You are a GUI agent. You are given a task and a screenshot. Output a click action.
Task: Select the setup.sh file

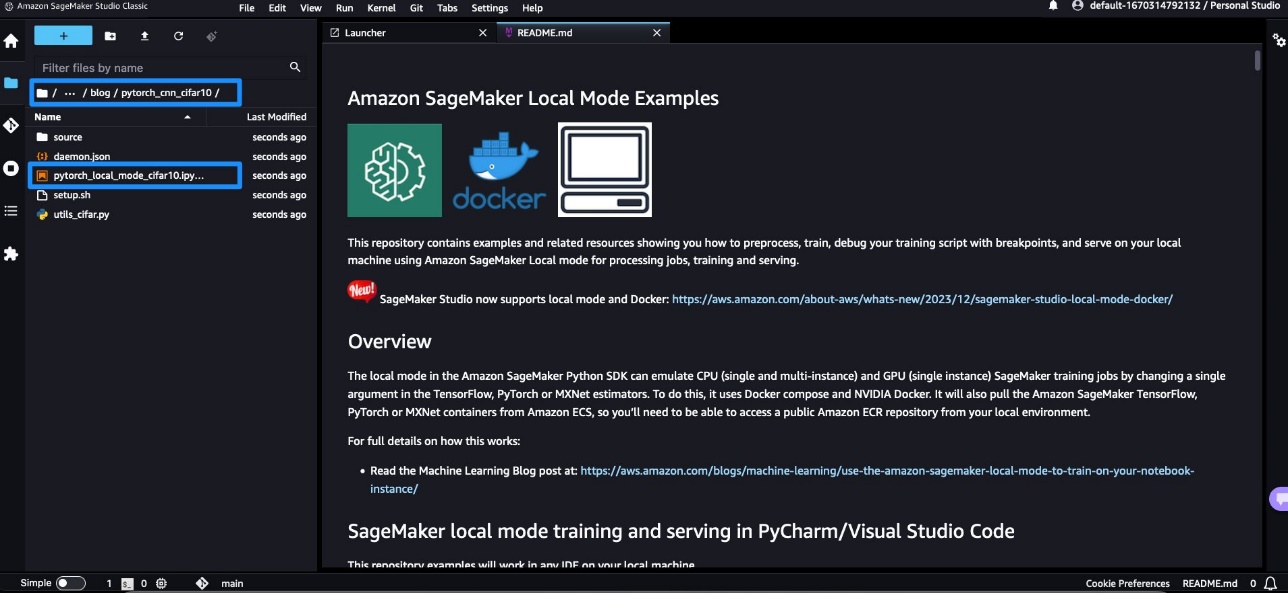pyautogui.click(x=171, y=195)
